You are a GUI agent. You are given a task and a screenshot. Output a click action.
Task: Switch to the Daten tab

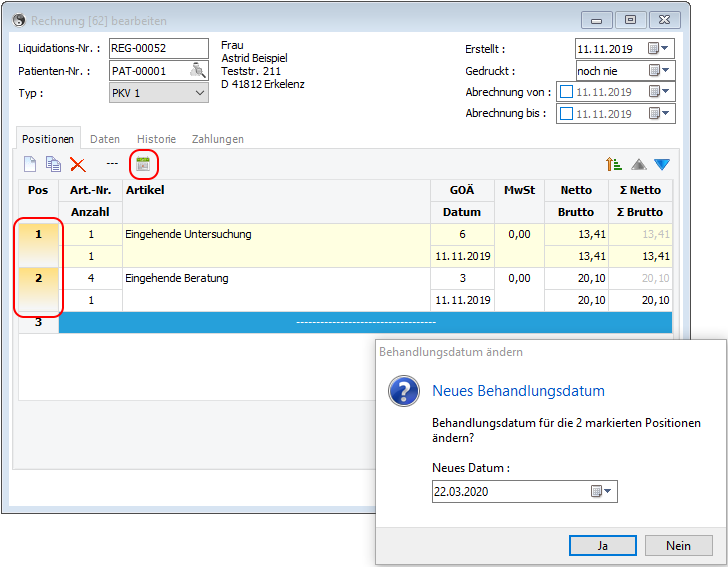click(105, 139)
